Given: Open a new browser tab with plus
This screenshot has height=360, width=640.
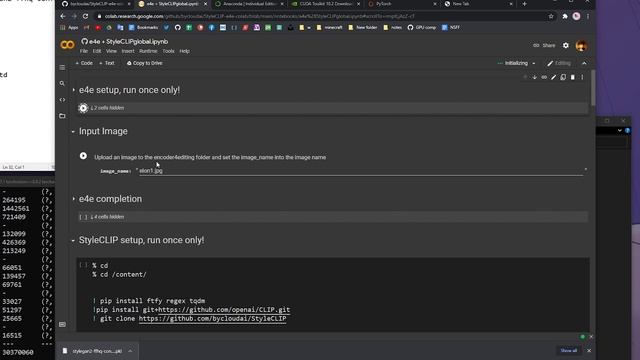Looking at the screenshot, I should tap(524, 4).
